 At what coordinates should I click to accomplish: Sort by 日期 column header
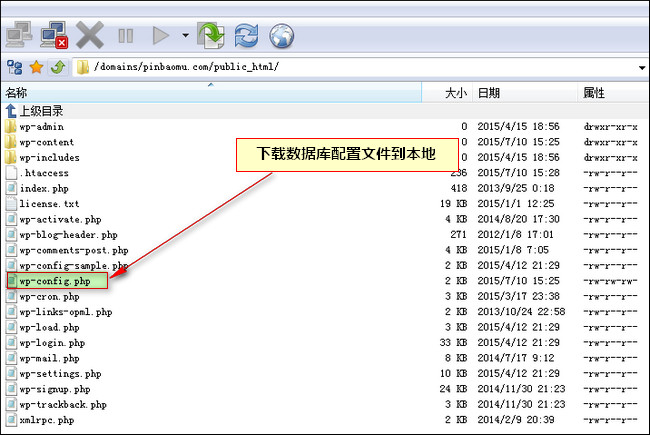[525, 92]
